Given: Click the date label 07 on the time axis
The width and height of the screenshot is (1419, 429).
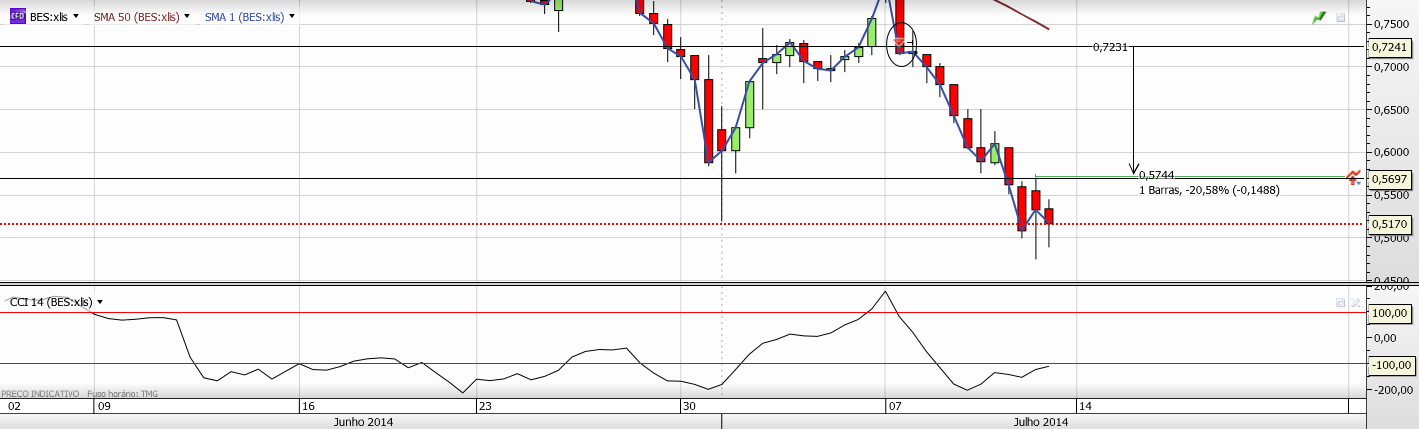Looking at the screenshot, I should click(895, 407).
